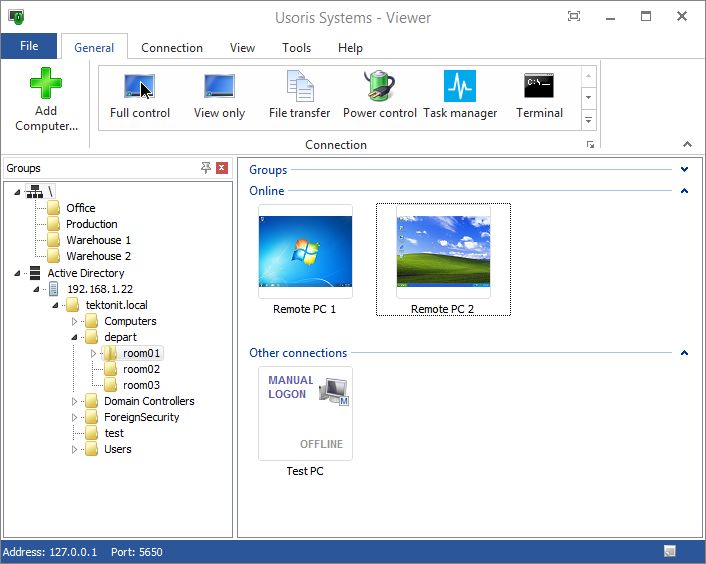Viewport: 706px width, 564px height.
Task: Switch to the View tab
Action: tap(242, 47)
